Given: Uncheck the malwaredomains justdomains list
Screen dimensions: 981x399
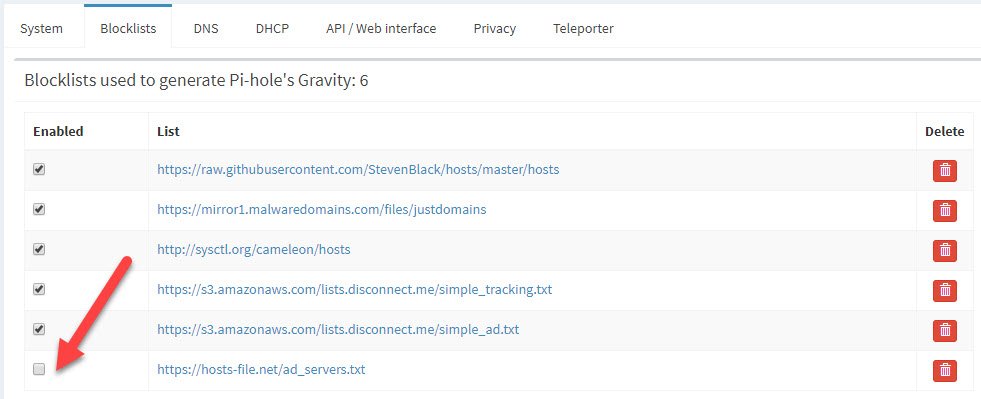Looking at the screenshot, I should [39, 210].
